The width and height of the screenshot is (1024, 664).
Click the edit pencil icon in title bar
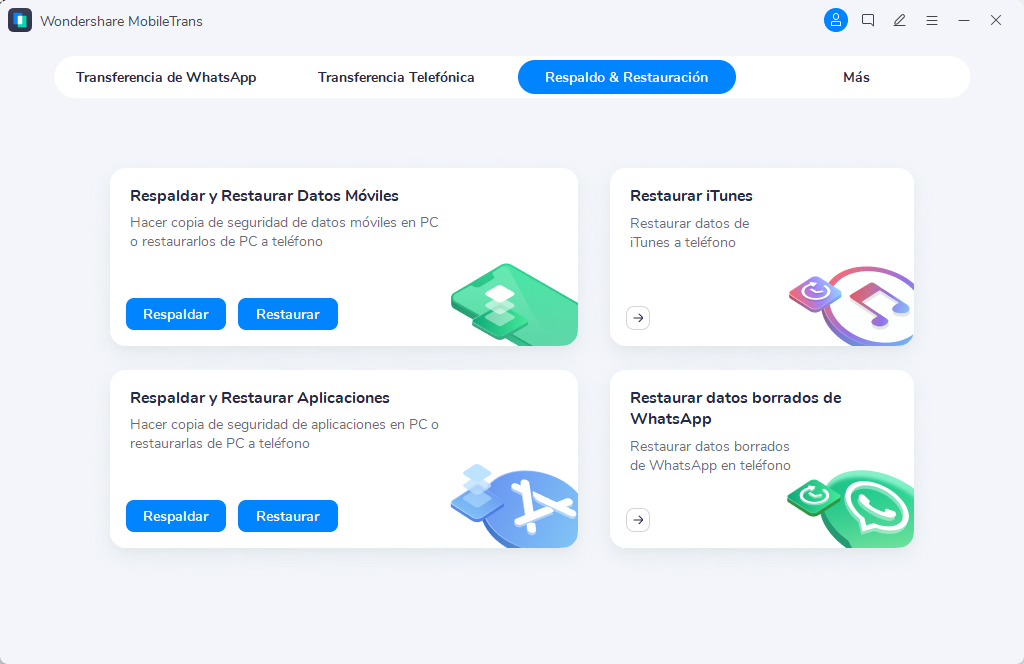(x=900, y=20)
